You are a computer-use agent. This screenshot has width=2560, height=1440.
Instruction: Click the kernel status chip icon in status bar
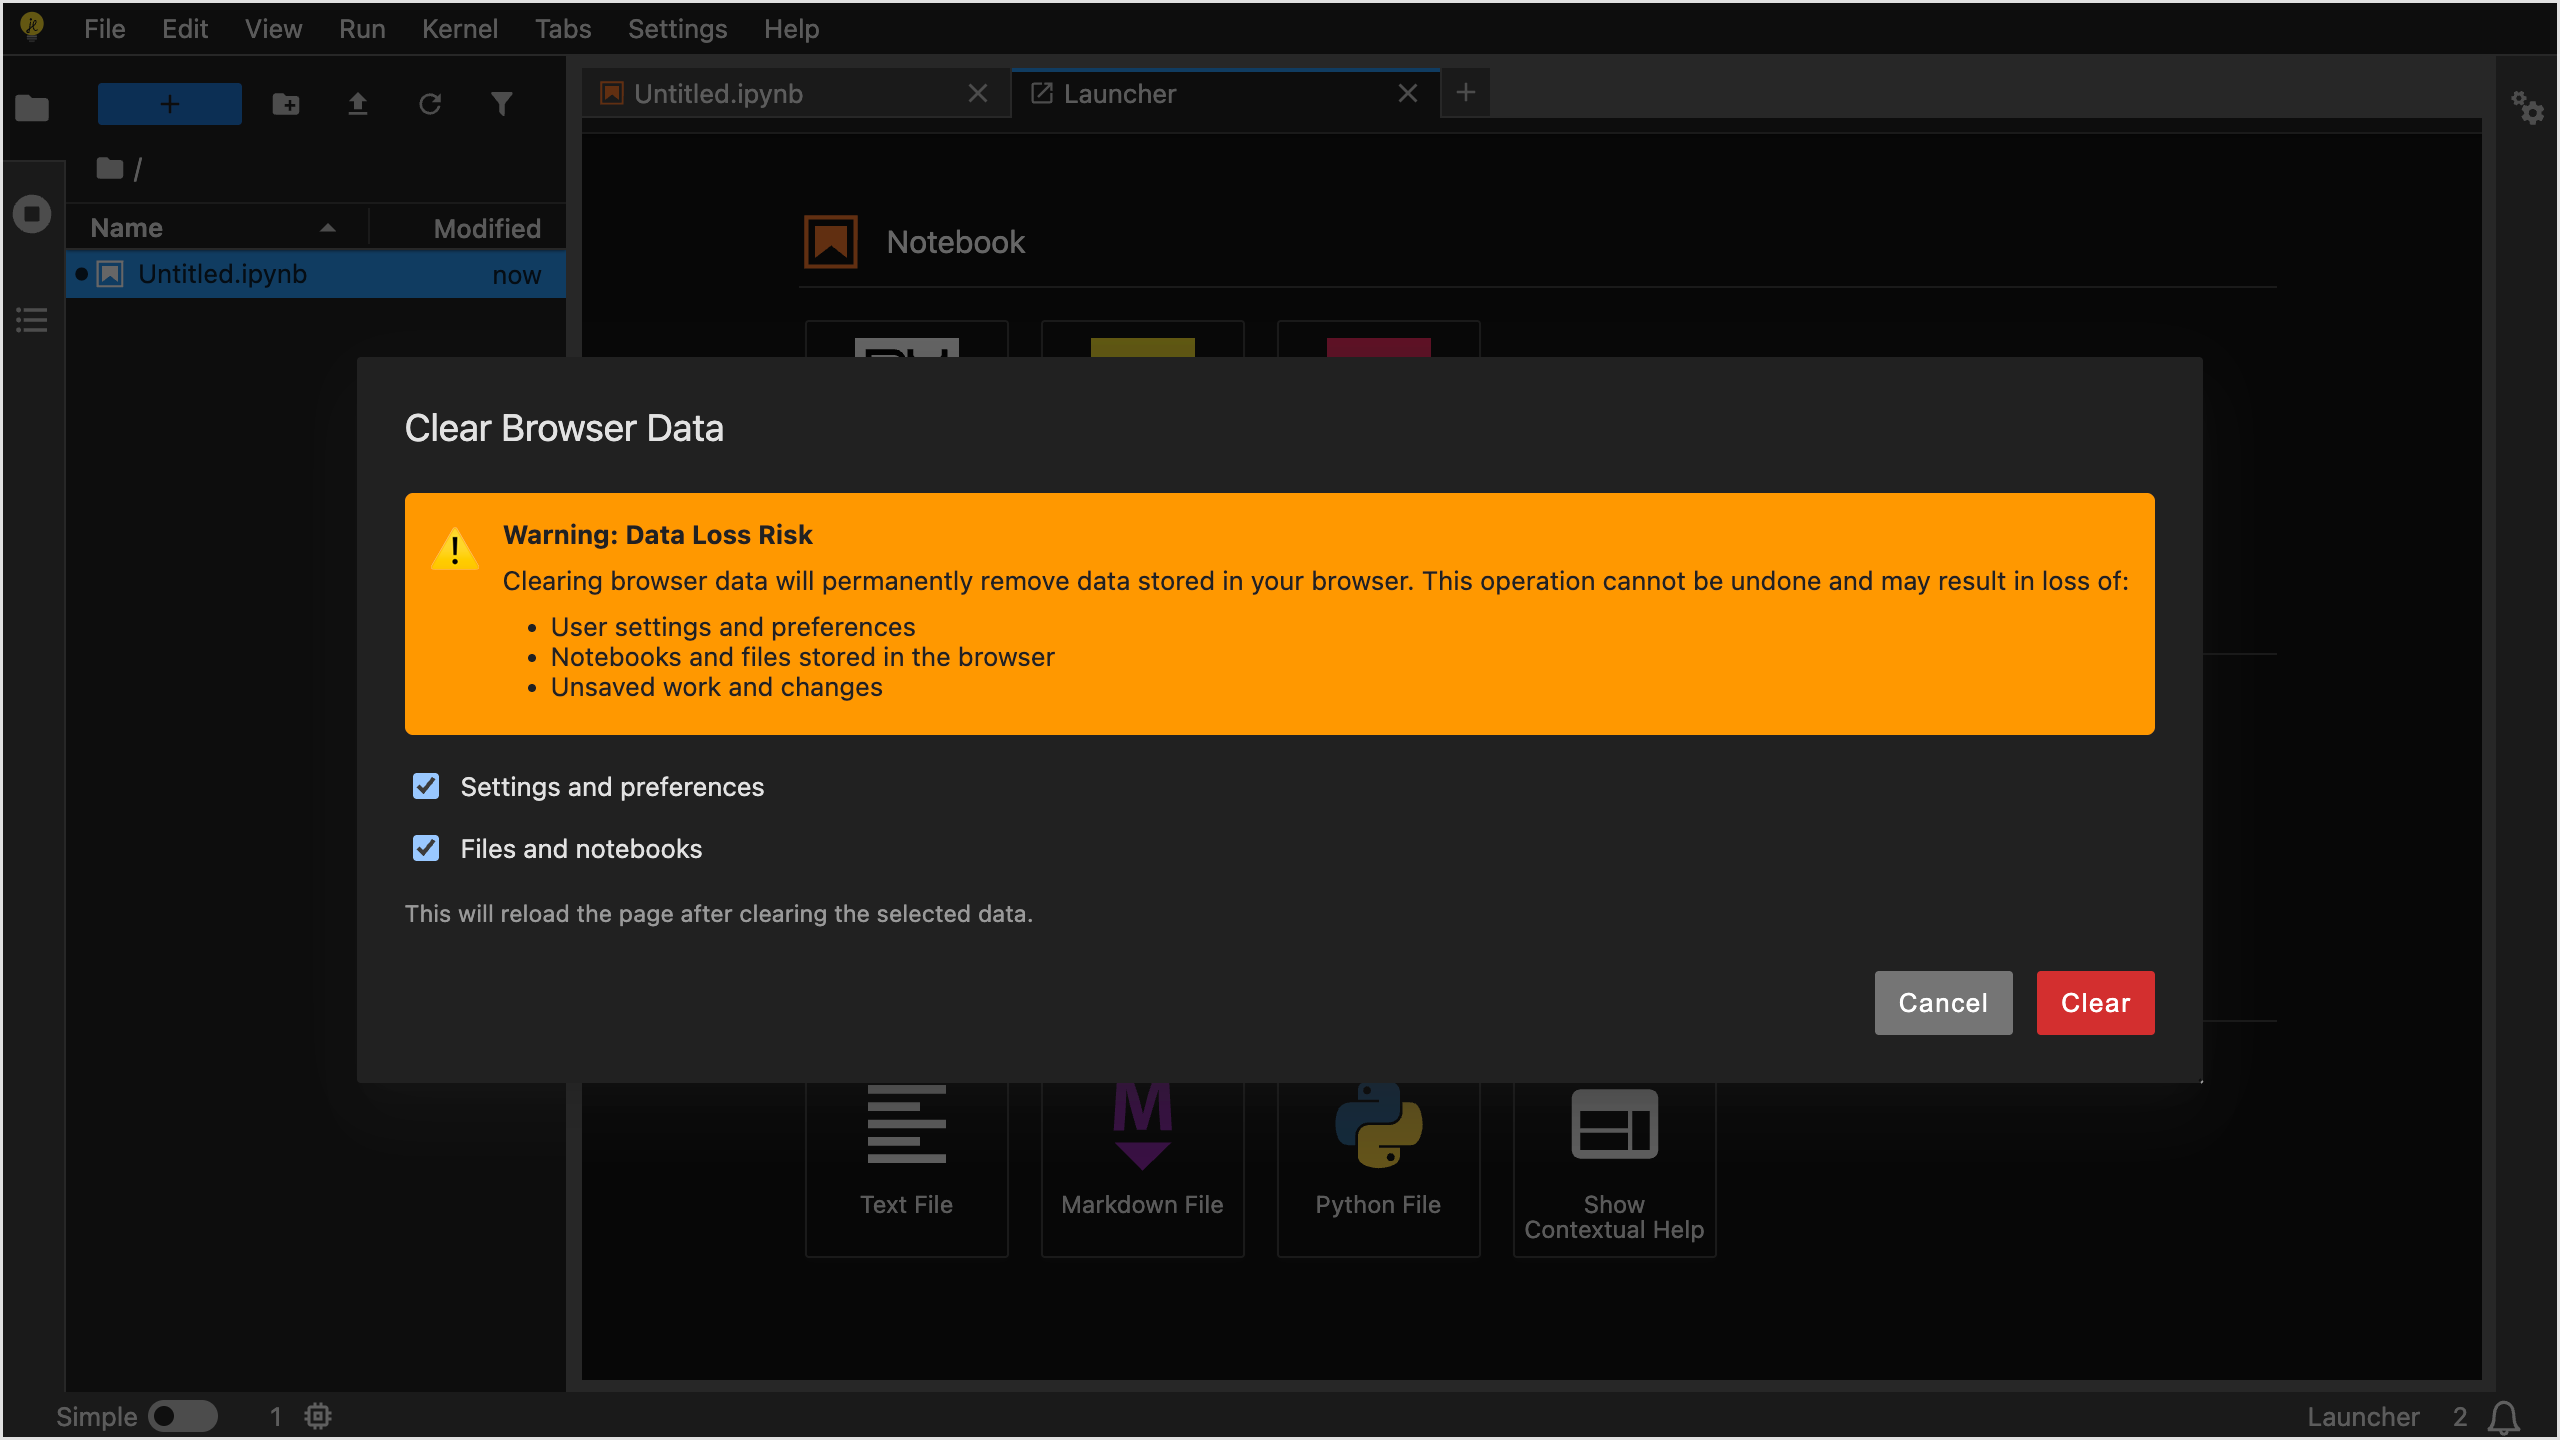316,1416
